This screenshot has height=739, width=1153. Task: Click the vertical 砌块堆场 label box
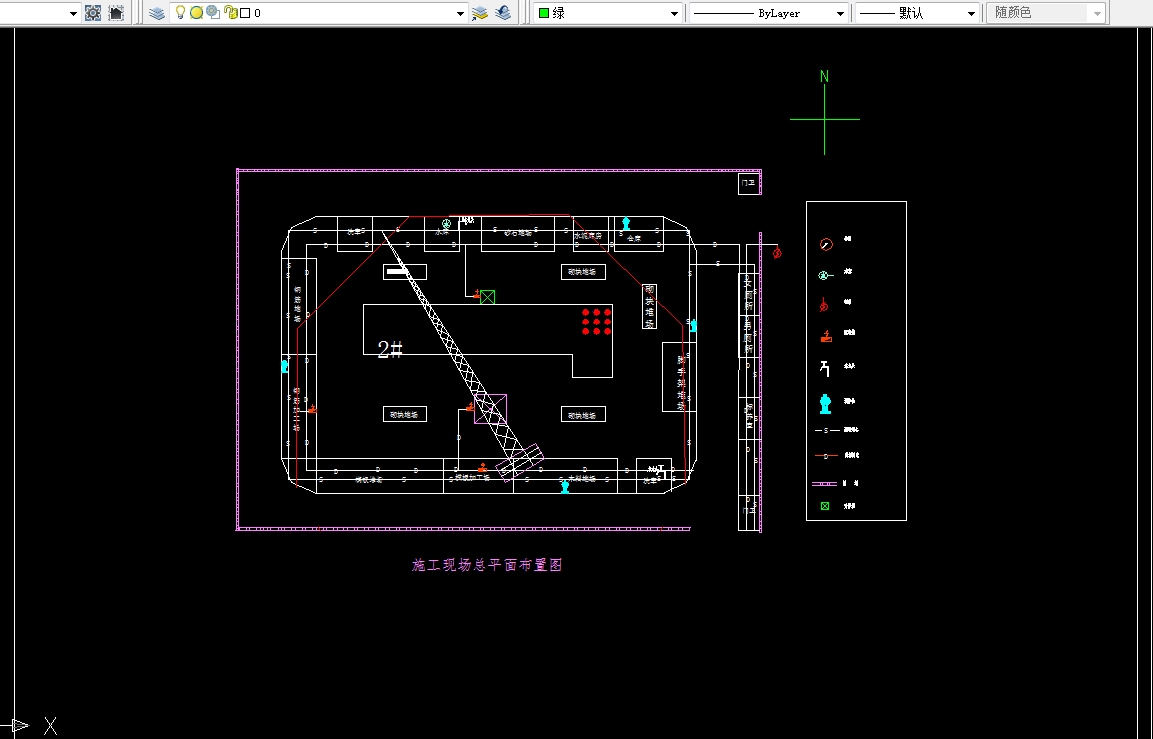pos(649,307)
